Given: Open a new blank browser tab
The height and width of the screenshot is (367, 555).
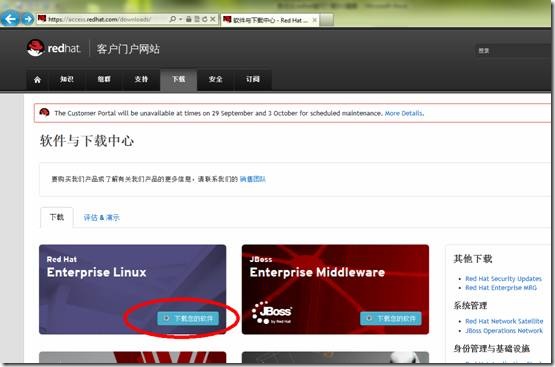Looking at the screenshot, I should pyautogui.click(x=327, y=20).
